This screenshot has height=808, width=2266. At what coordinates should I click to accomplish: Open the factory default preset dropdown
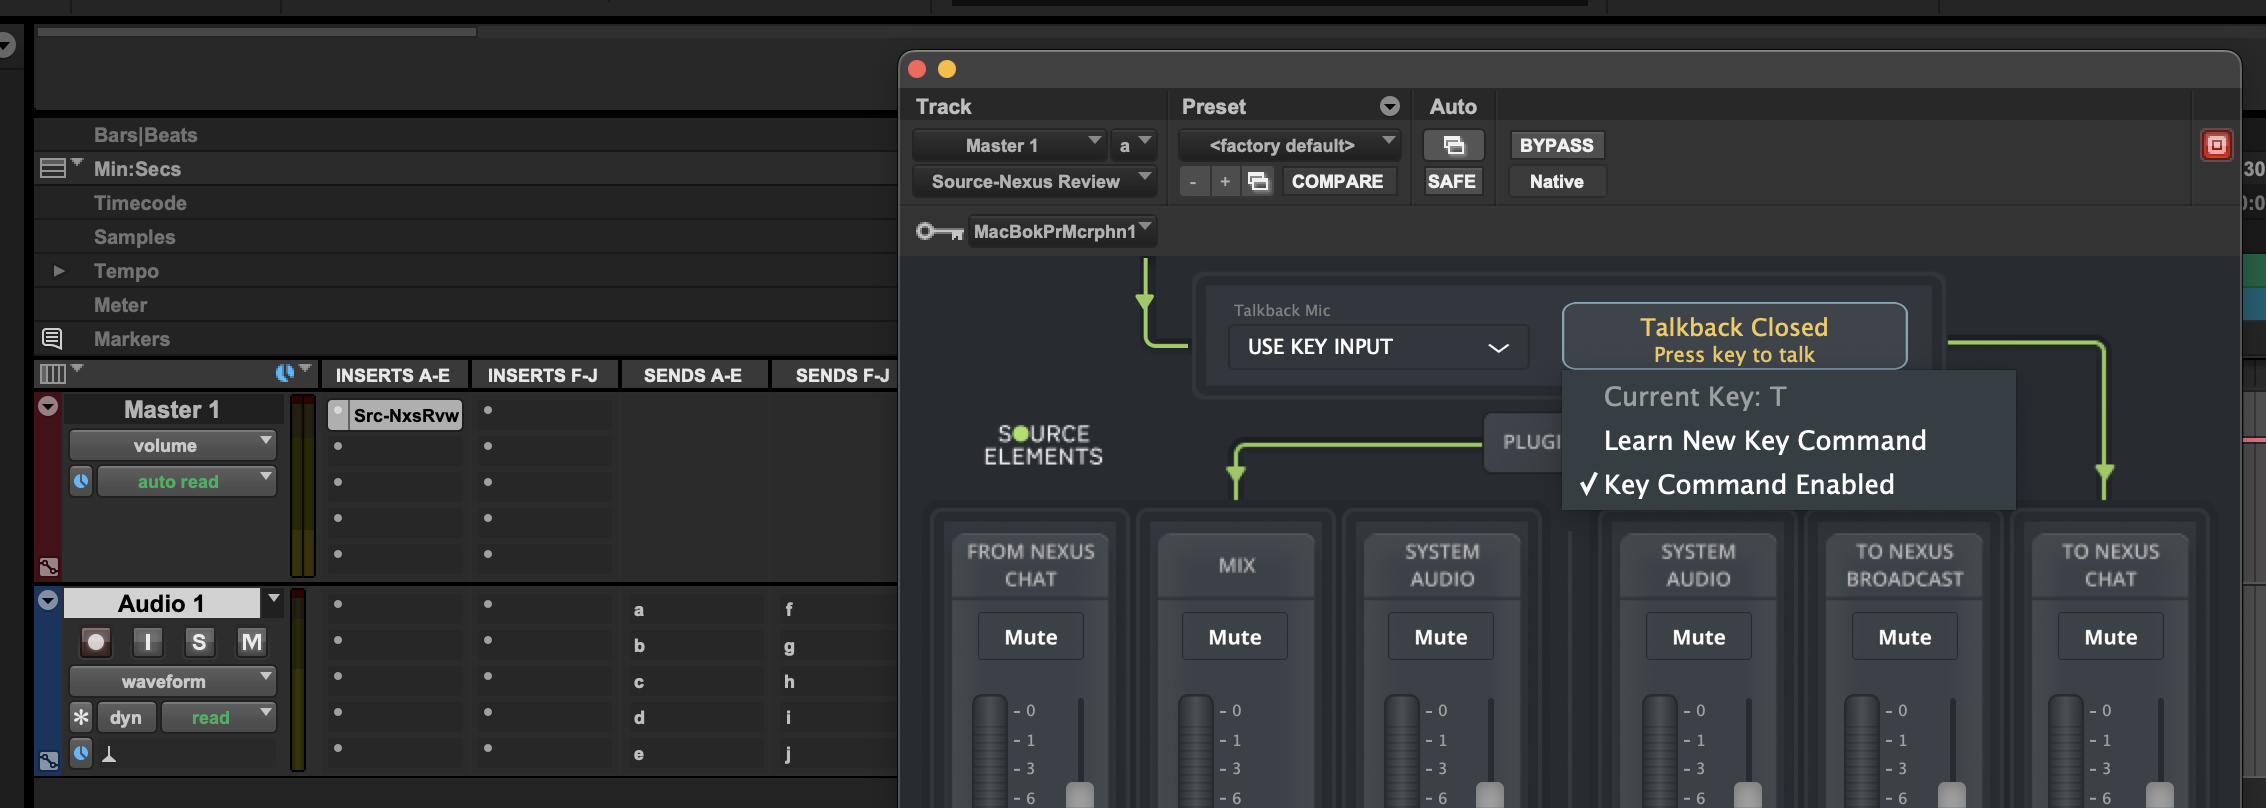tap(1289, 145)
